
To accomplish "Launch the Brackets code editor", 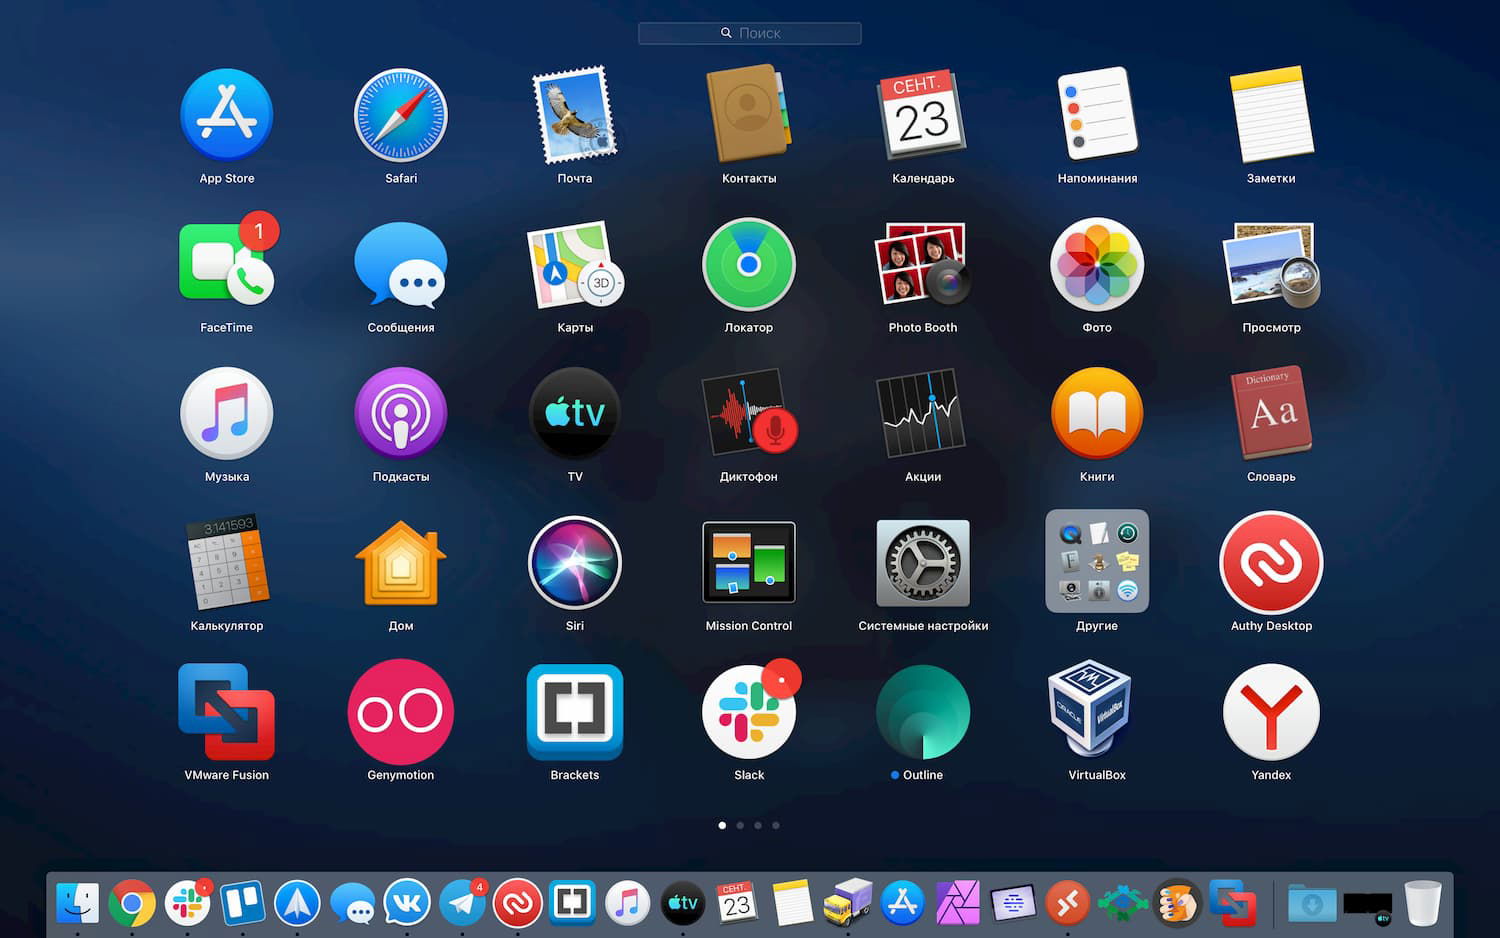I will coord(574,711).
